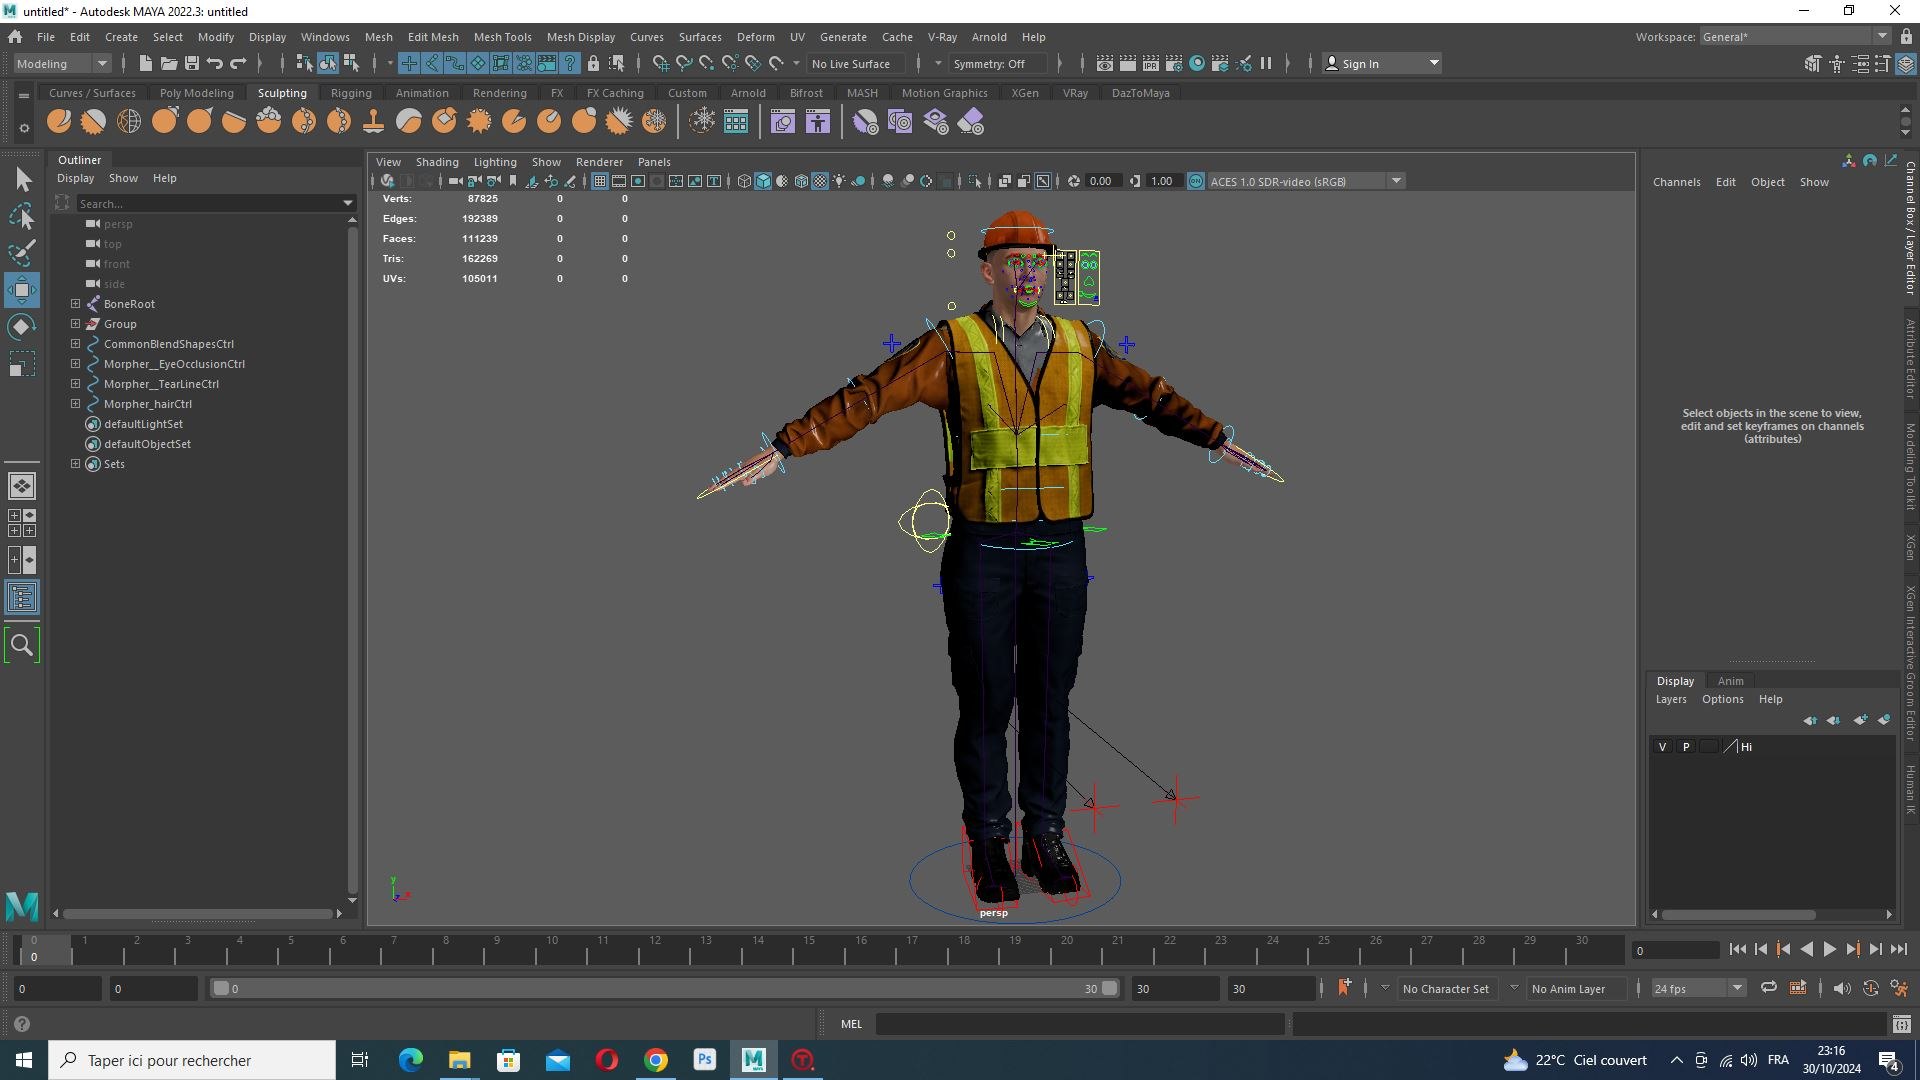Toggle the P playback box of Hi layer
Viewport: 1920px width, 1080px height.
1685,747
